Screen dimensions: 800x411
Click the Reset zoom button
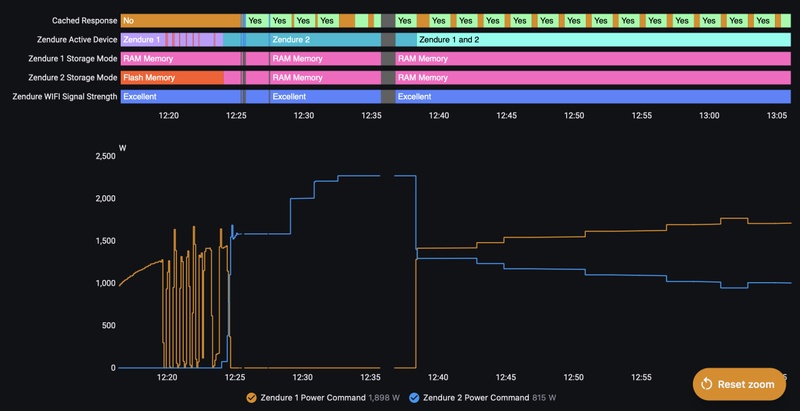[x=739, y=384]
